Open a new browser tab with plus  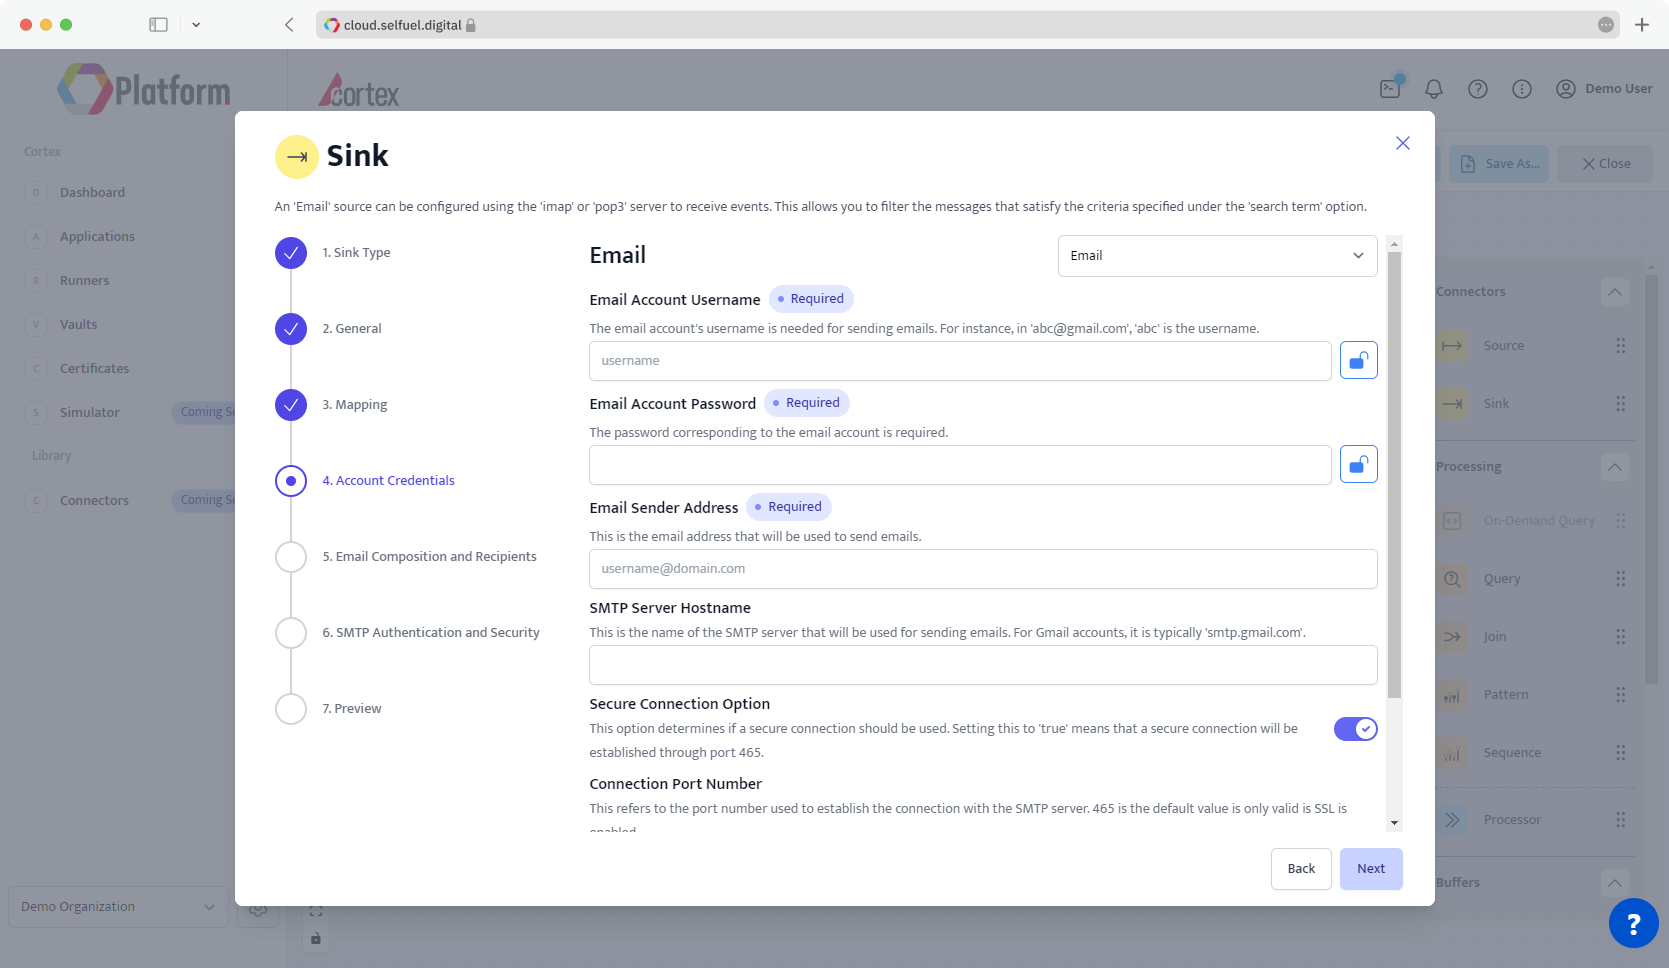coord(1642,25)
